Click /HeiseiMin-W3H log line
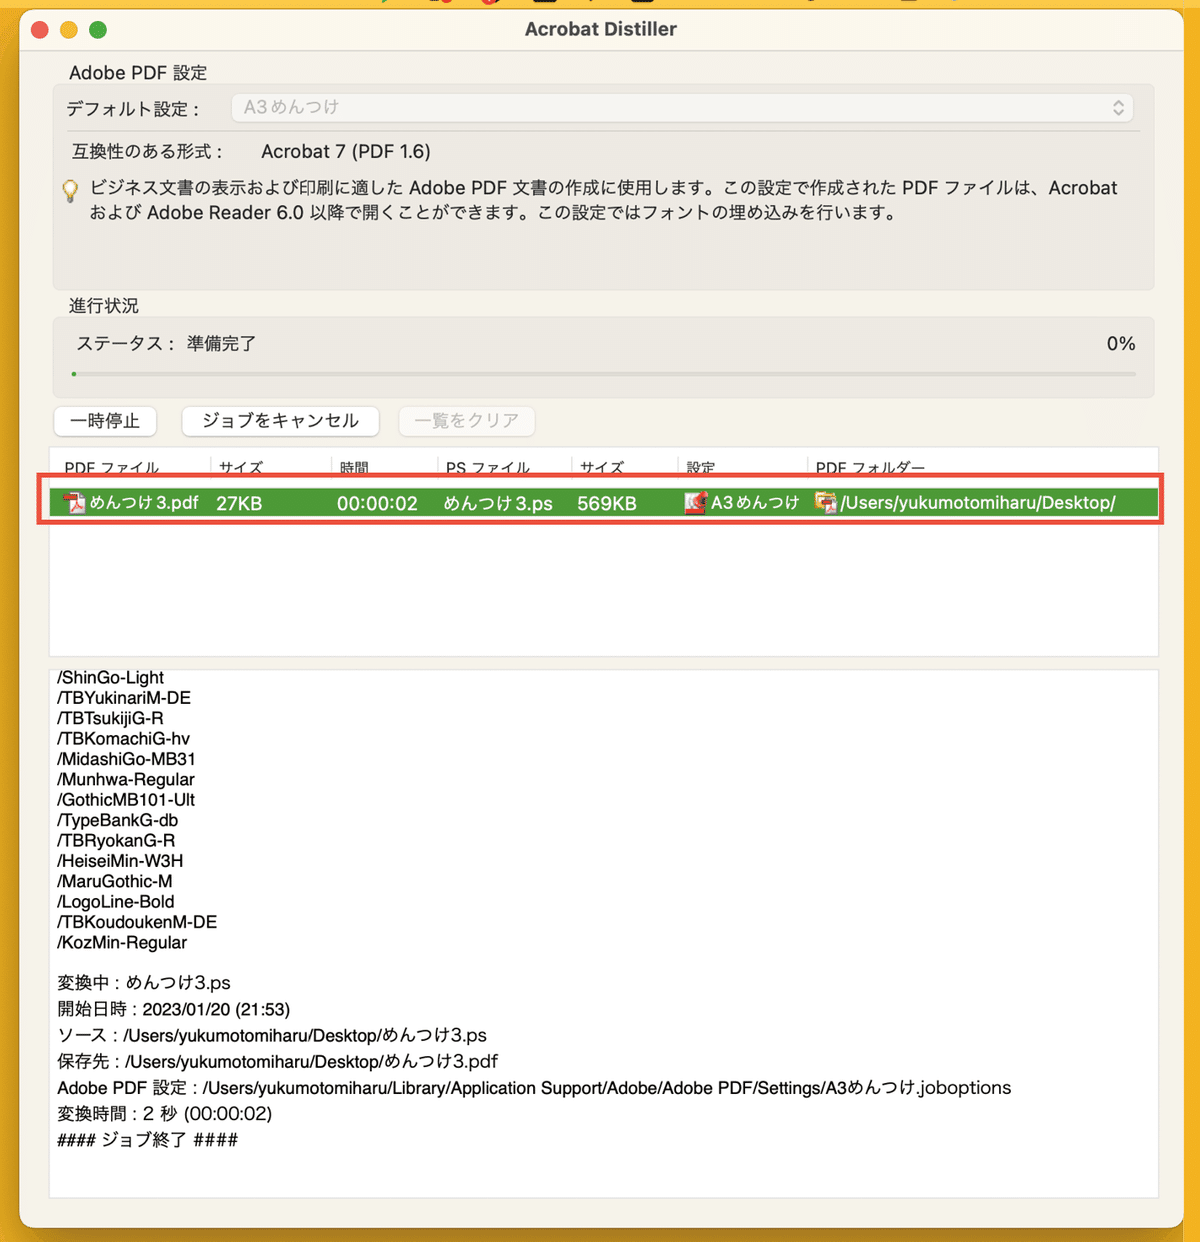Viewport: 1200px width, 1242px height. pos(120,861)
